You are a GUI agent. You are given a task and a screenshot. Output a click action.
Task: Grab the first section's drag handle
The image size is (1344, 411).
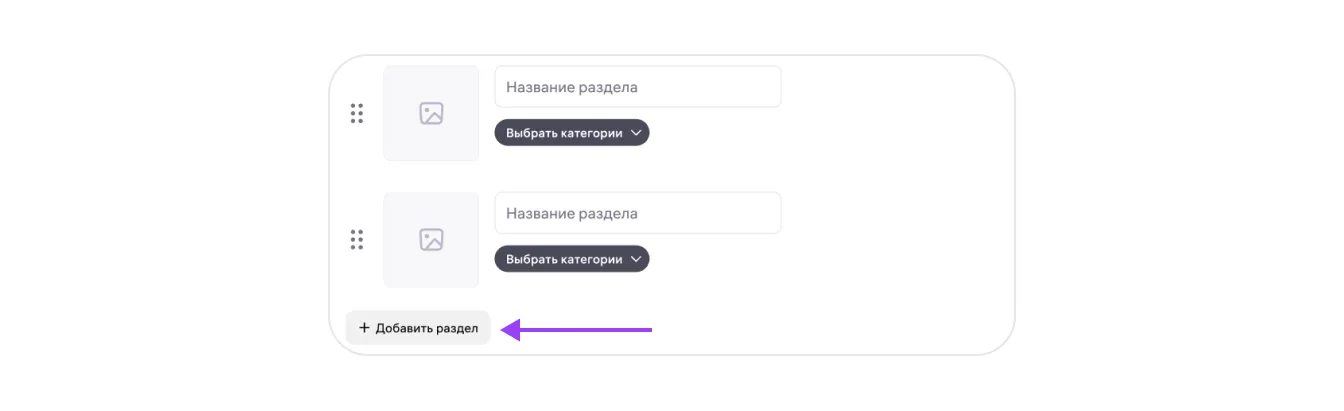click(x=357, y=114)
